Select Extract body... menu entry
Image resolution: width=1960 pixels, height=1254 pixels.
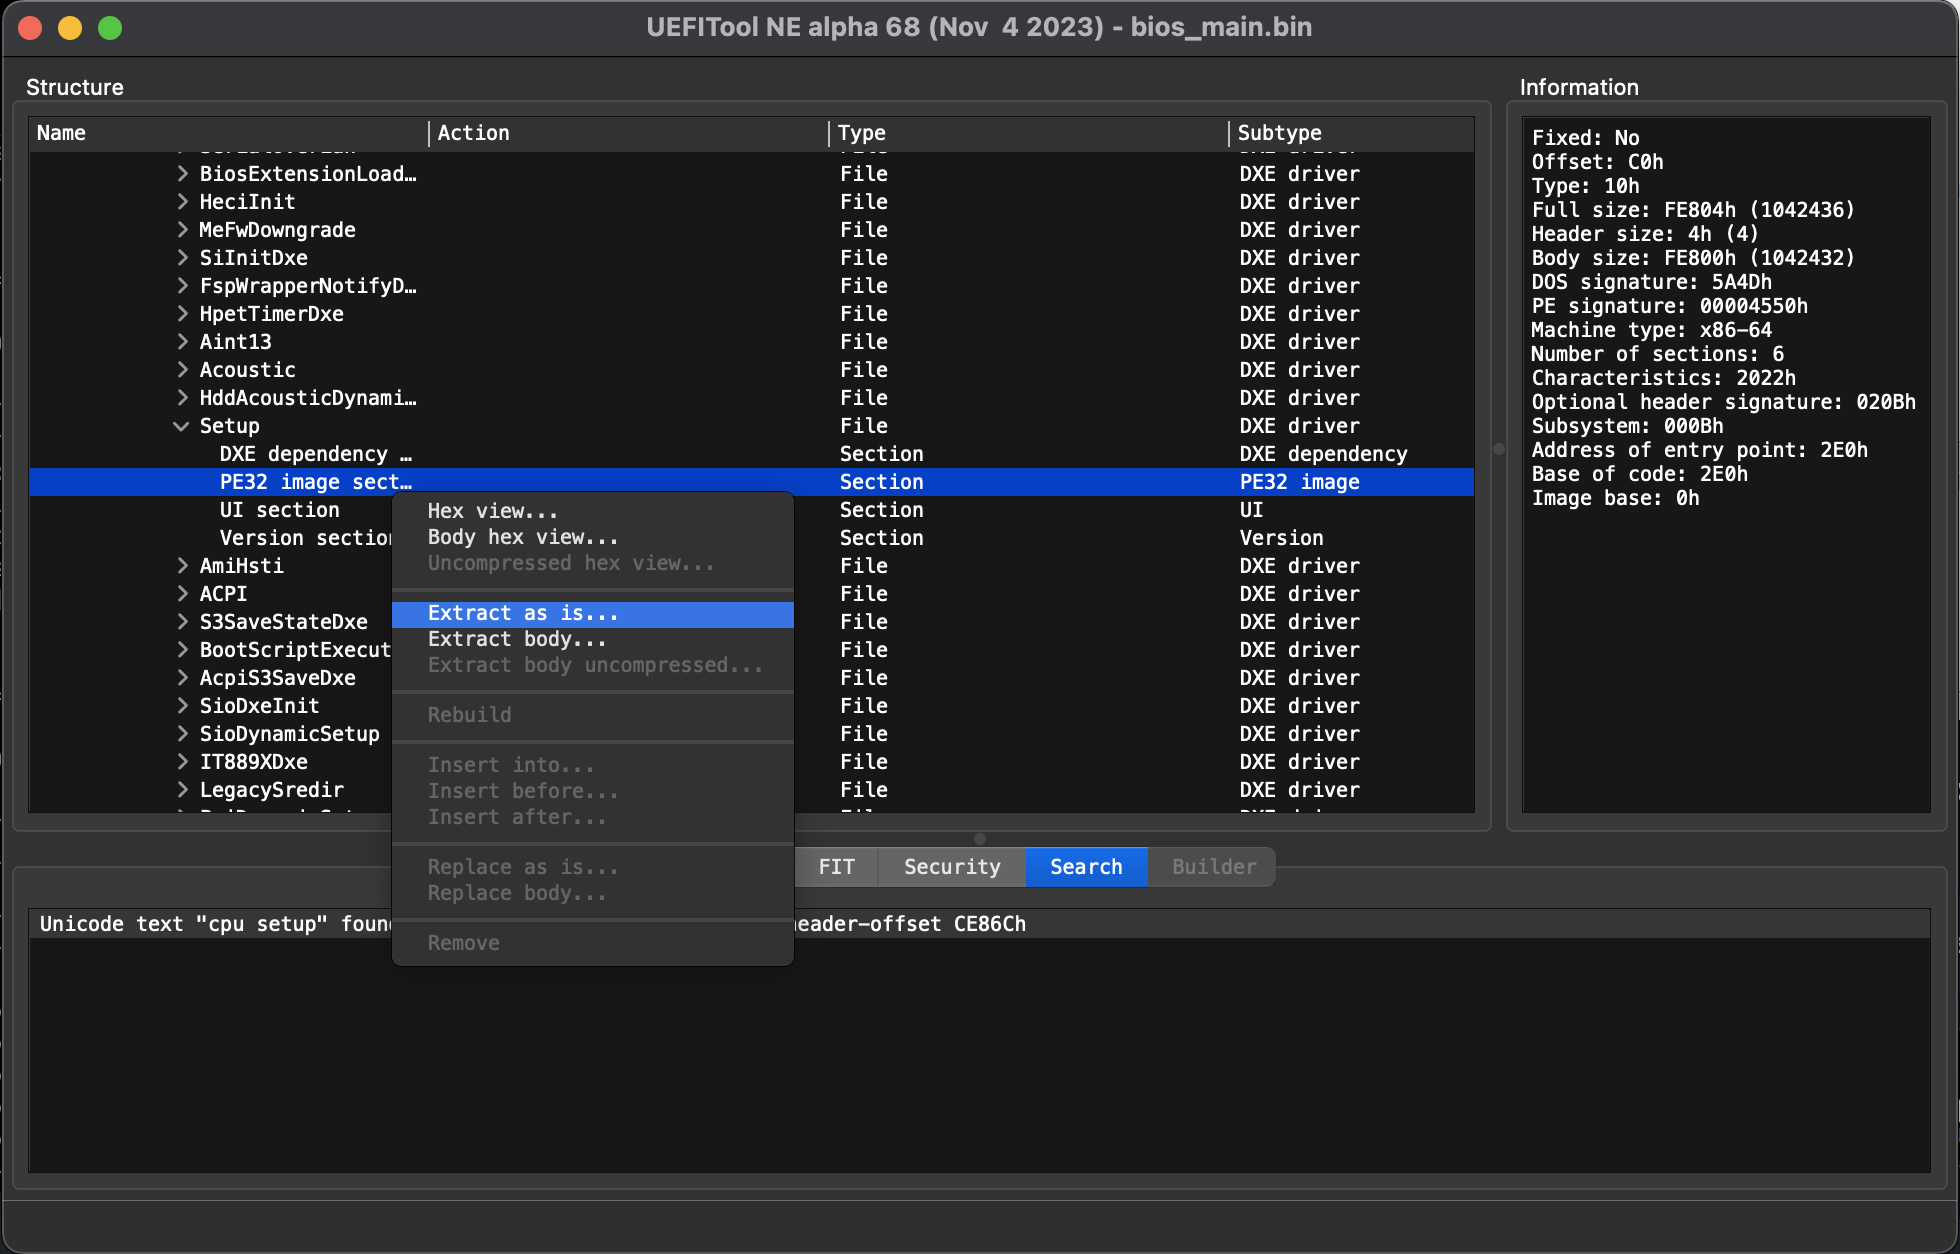click(x=593, y=639)
